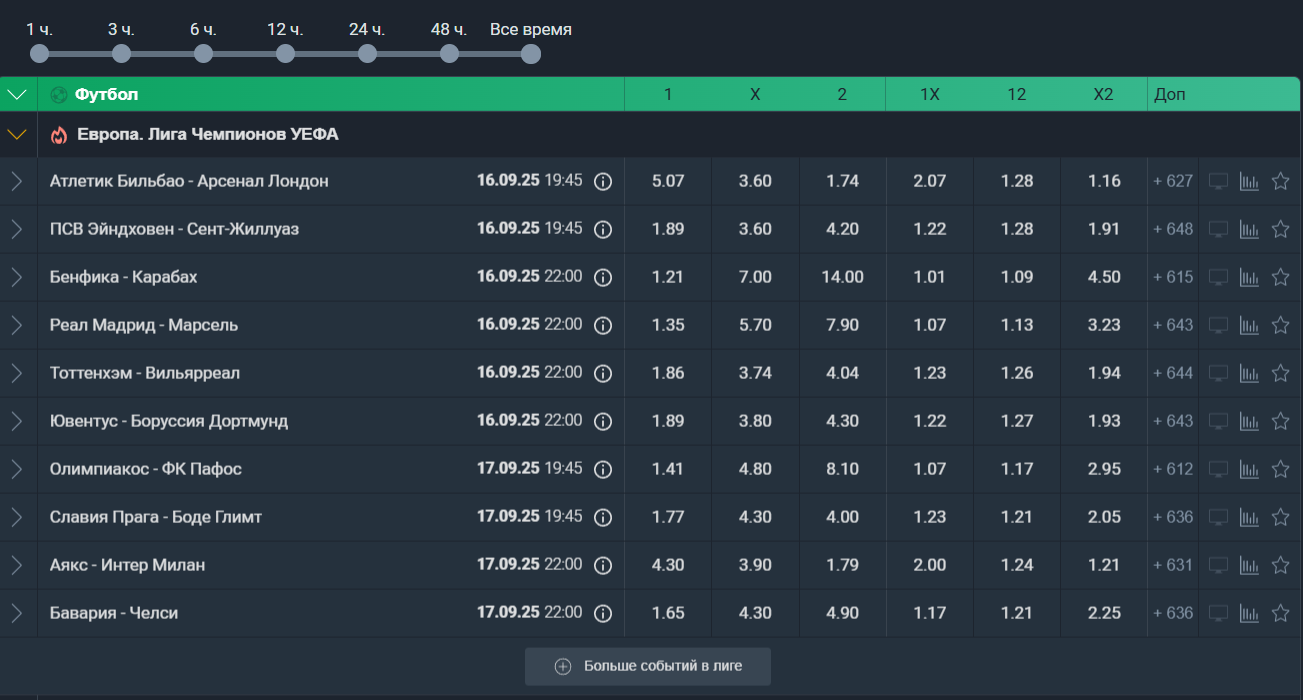Pick odds 1.79 on Интер Милан win

842,565
